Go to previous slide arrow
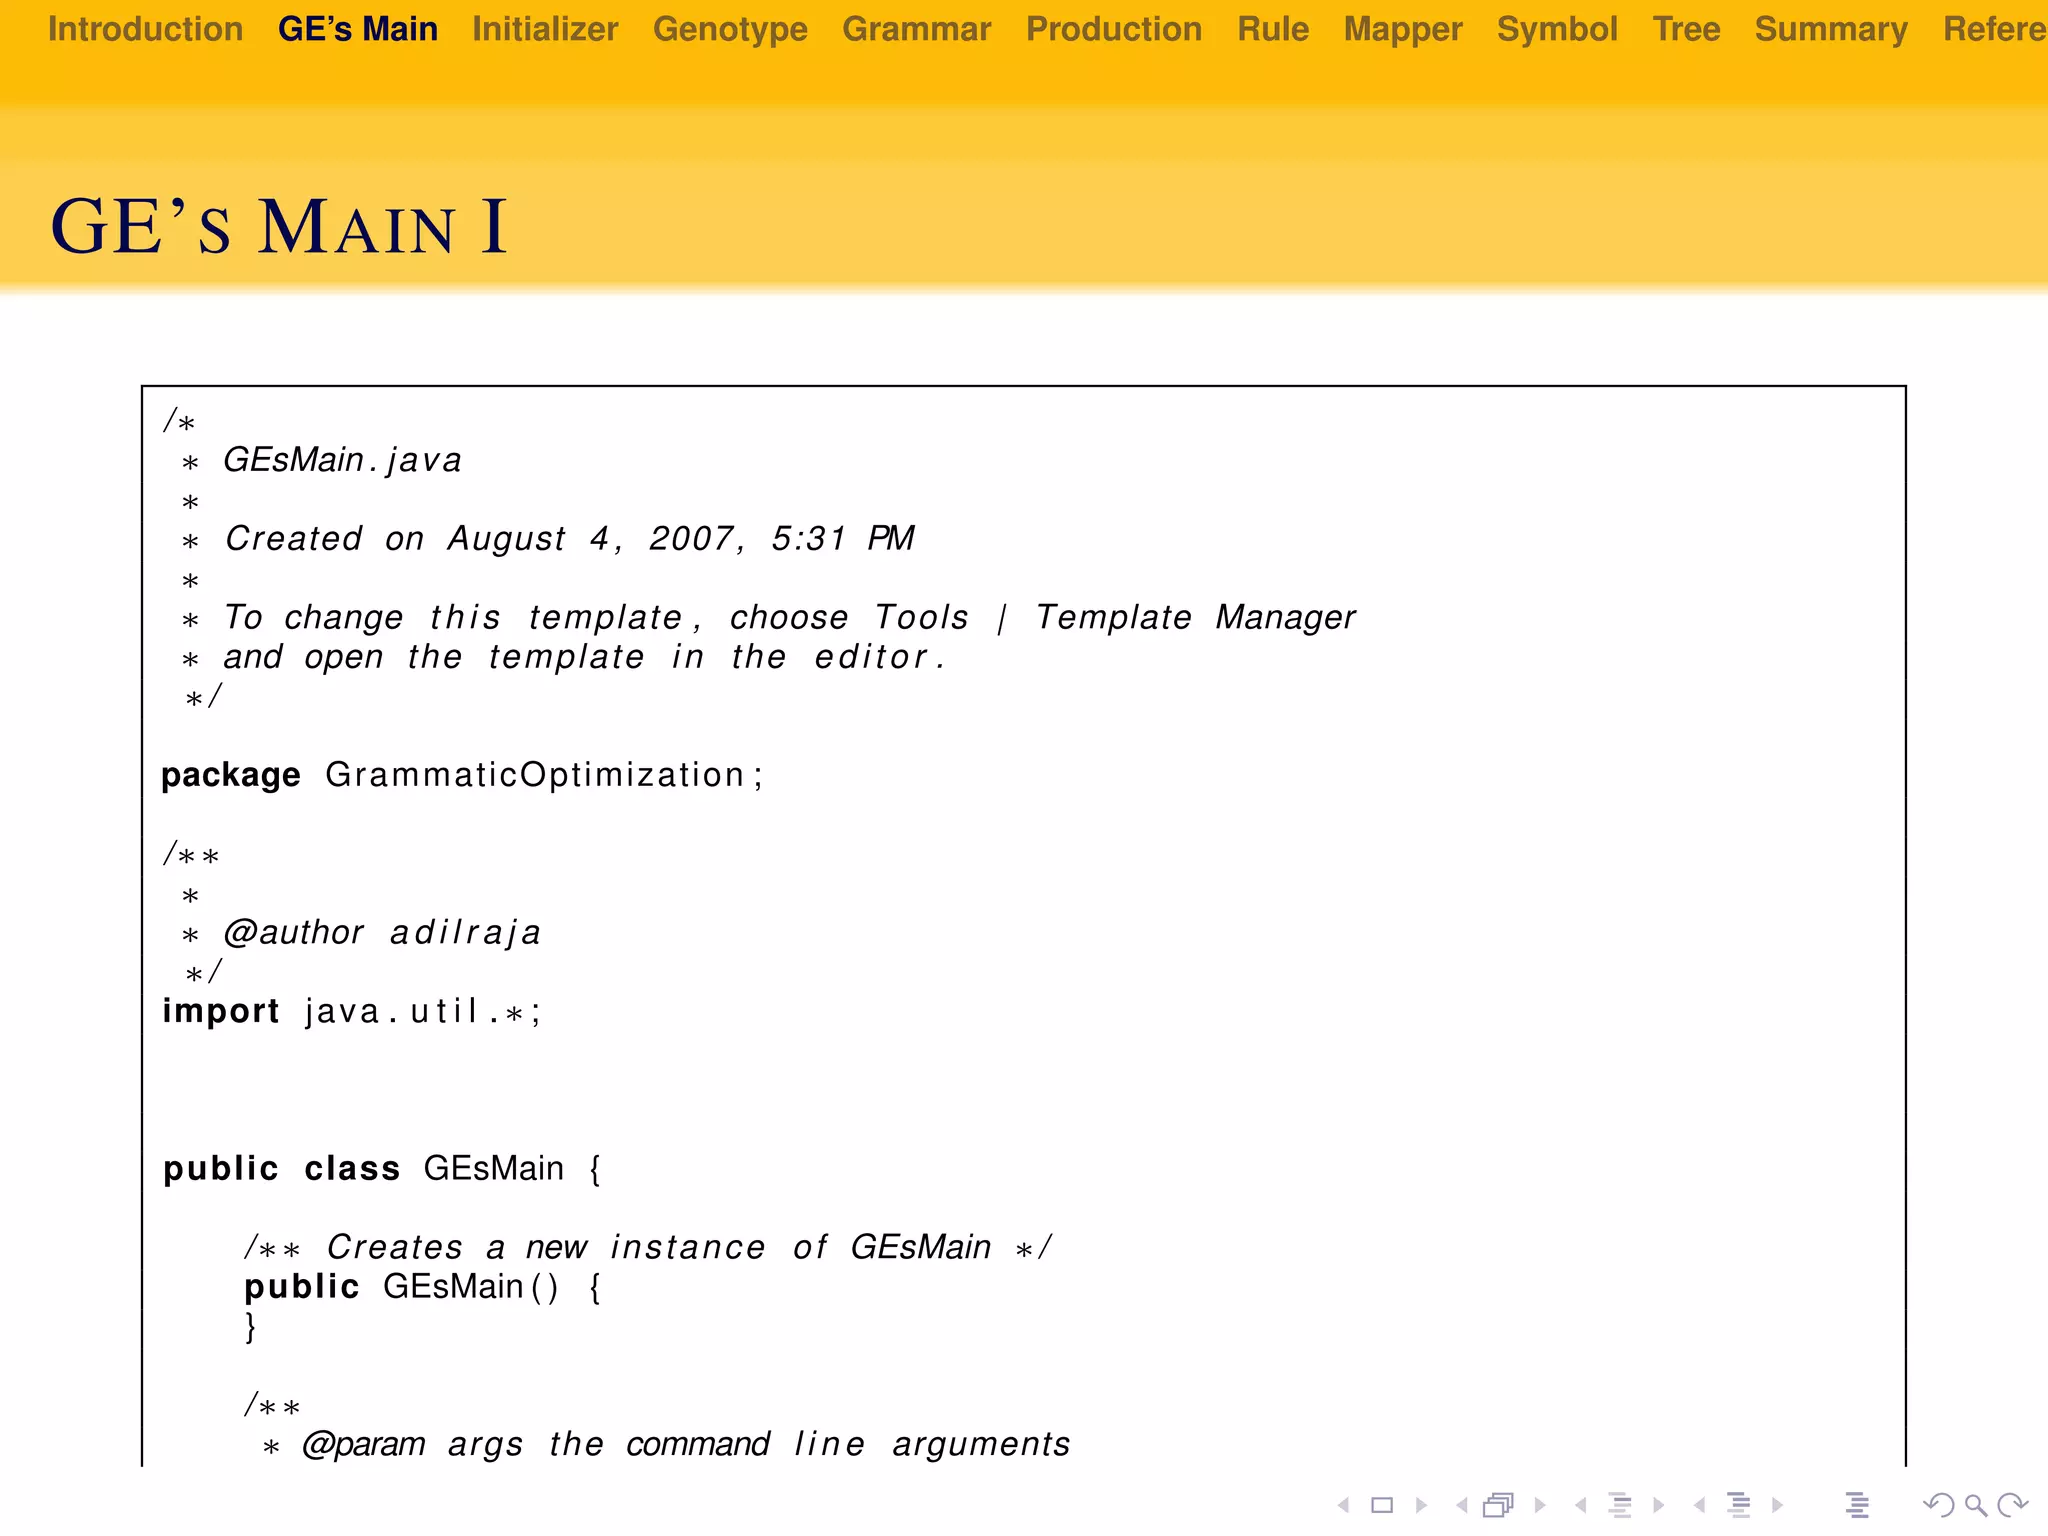The width and height of the screenshot is (2048, 1536). coord(1344,1505)
